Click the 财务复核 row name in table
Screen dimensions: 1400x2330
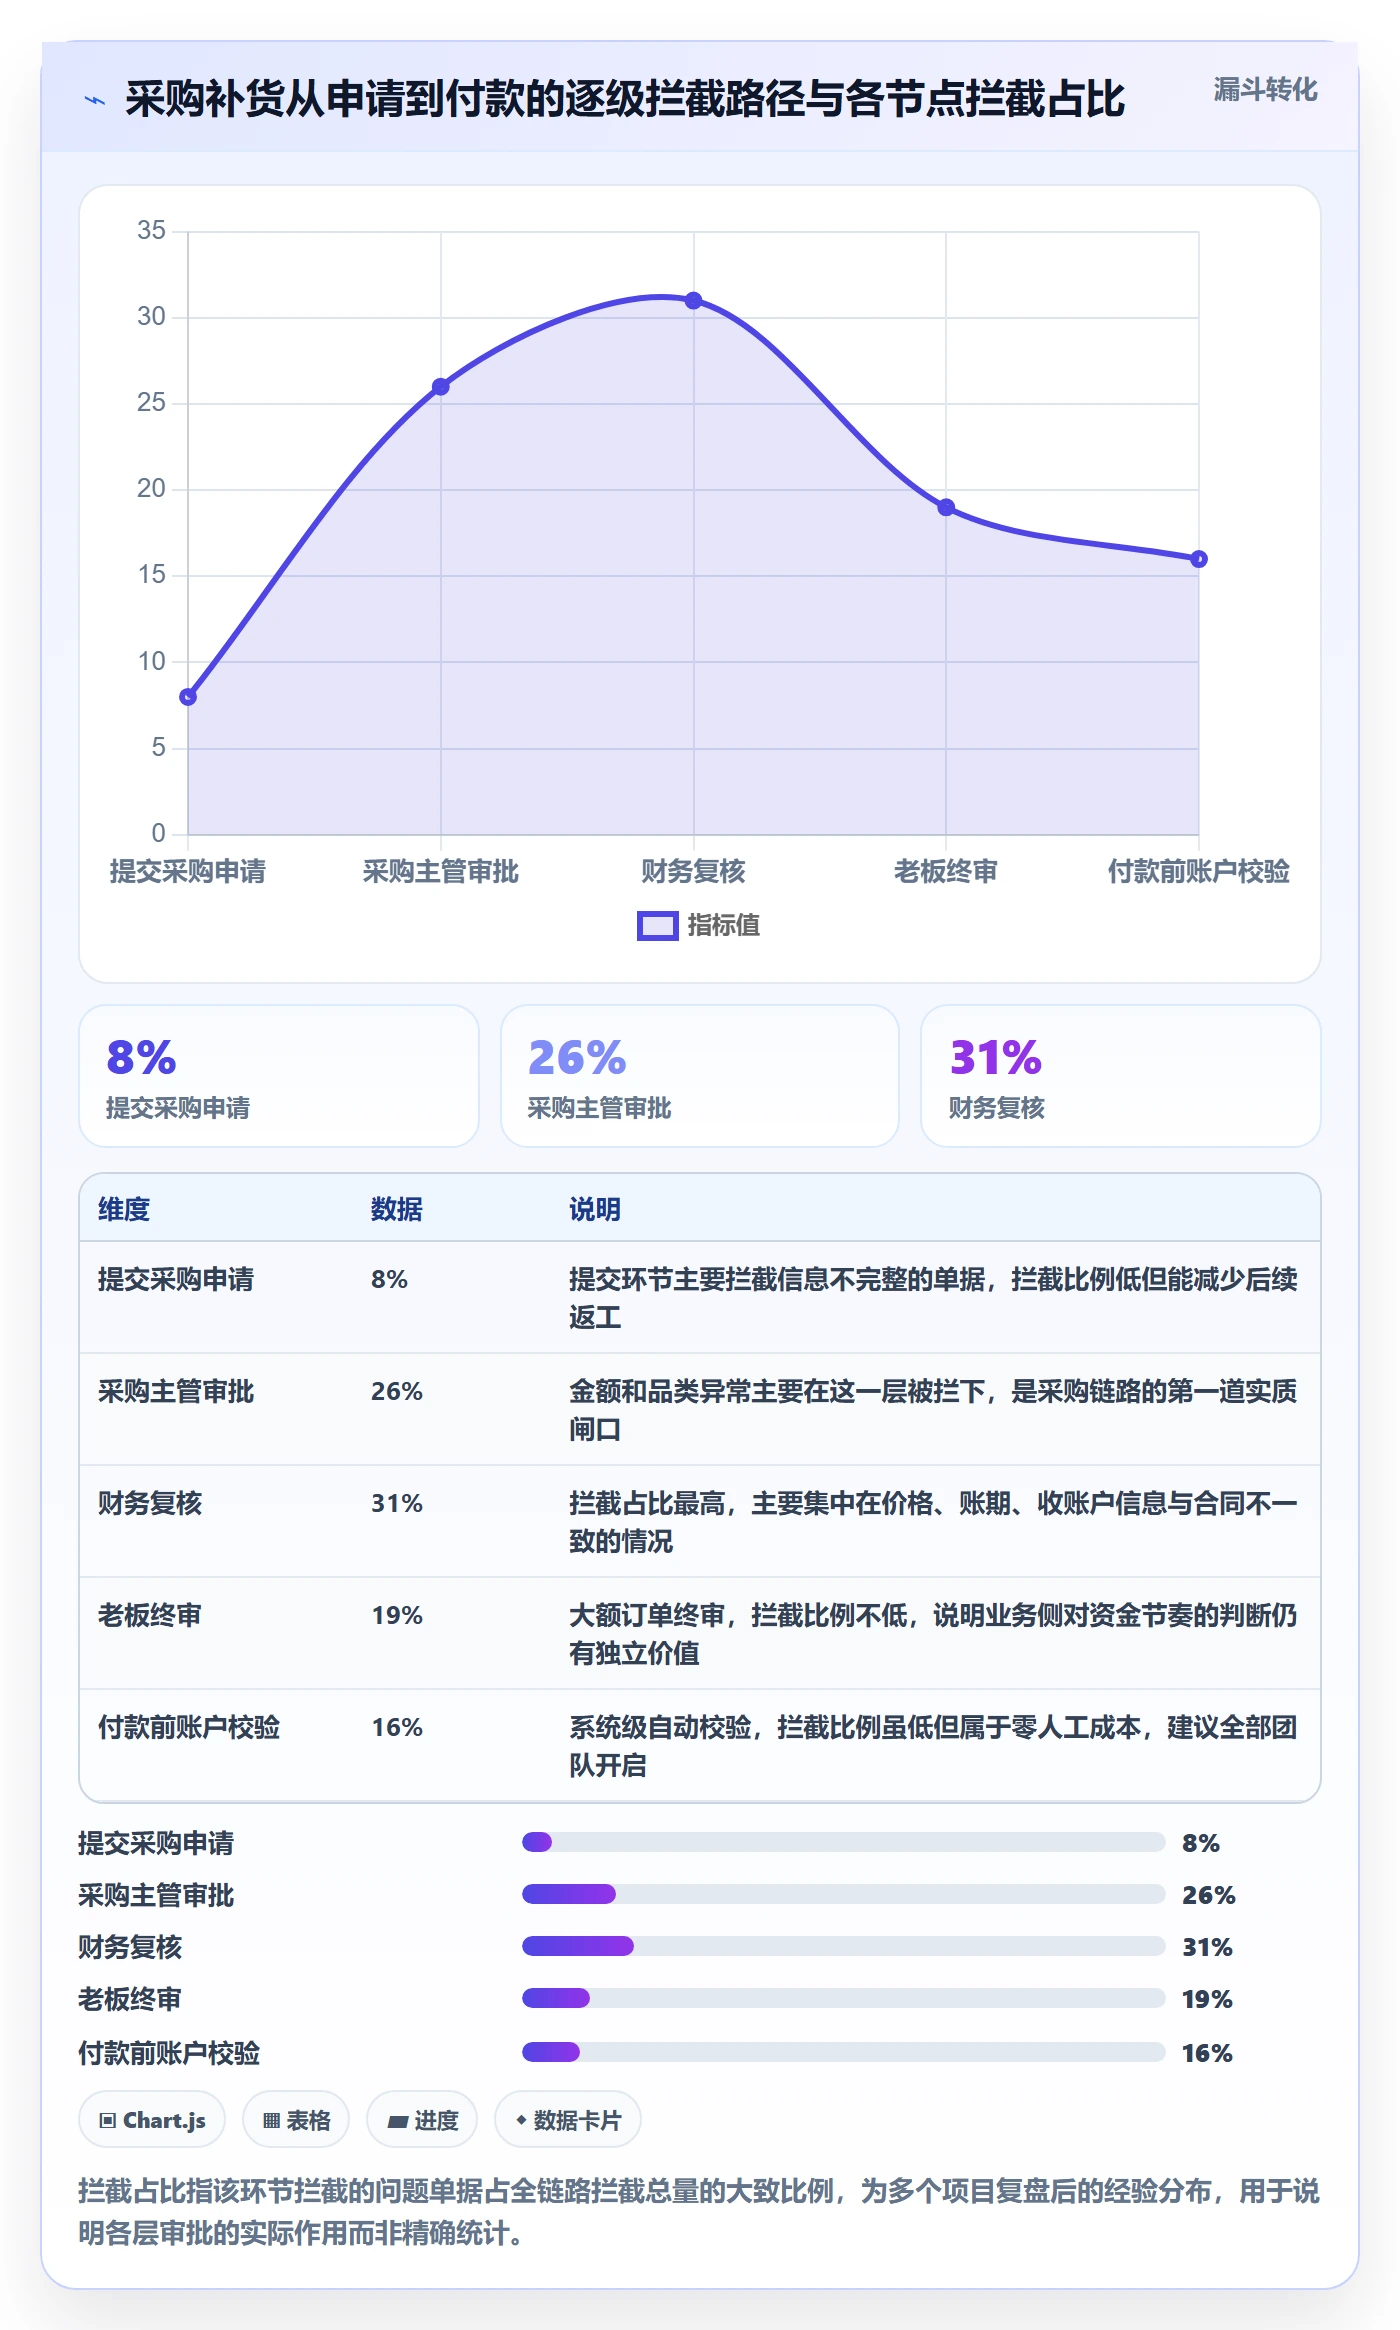[x=150, y=1503]
